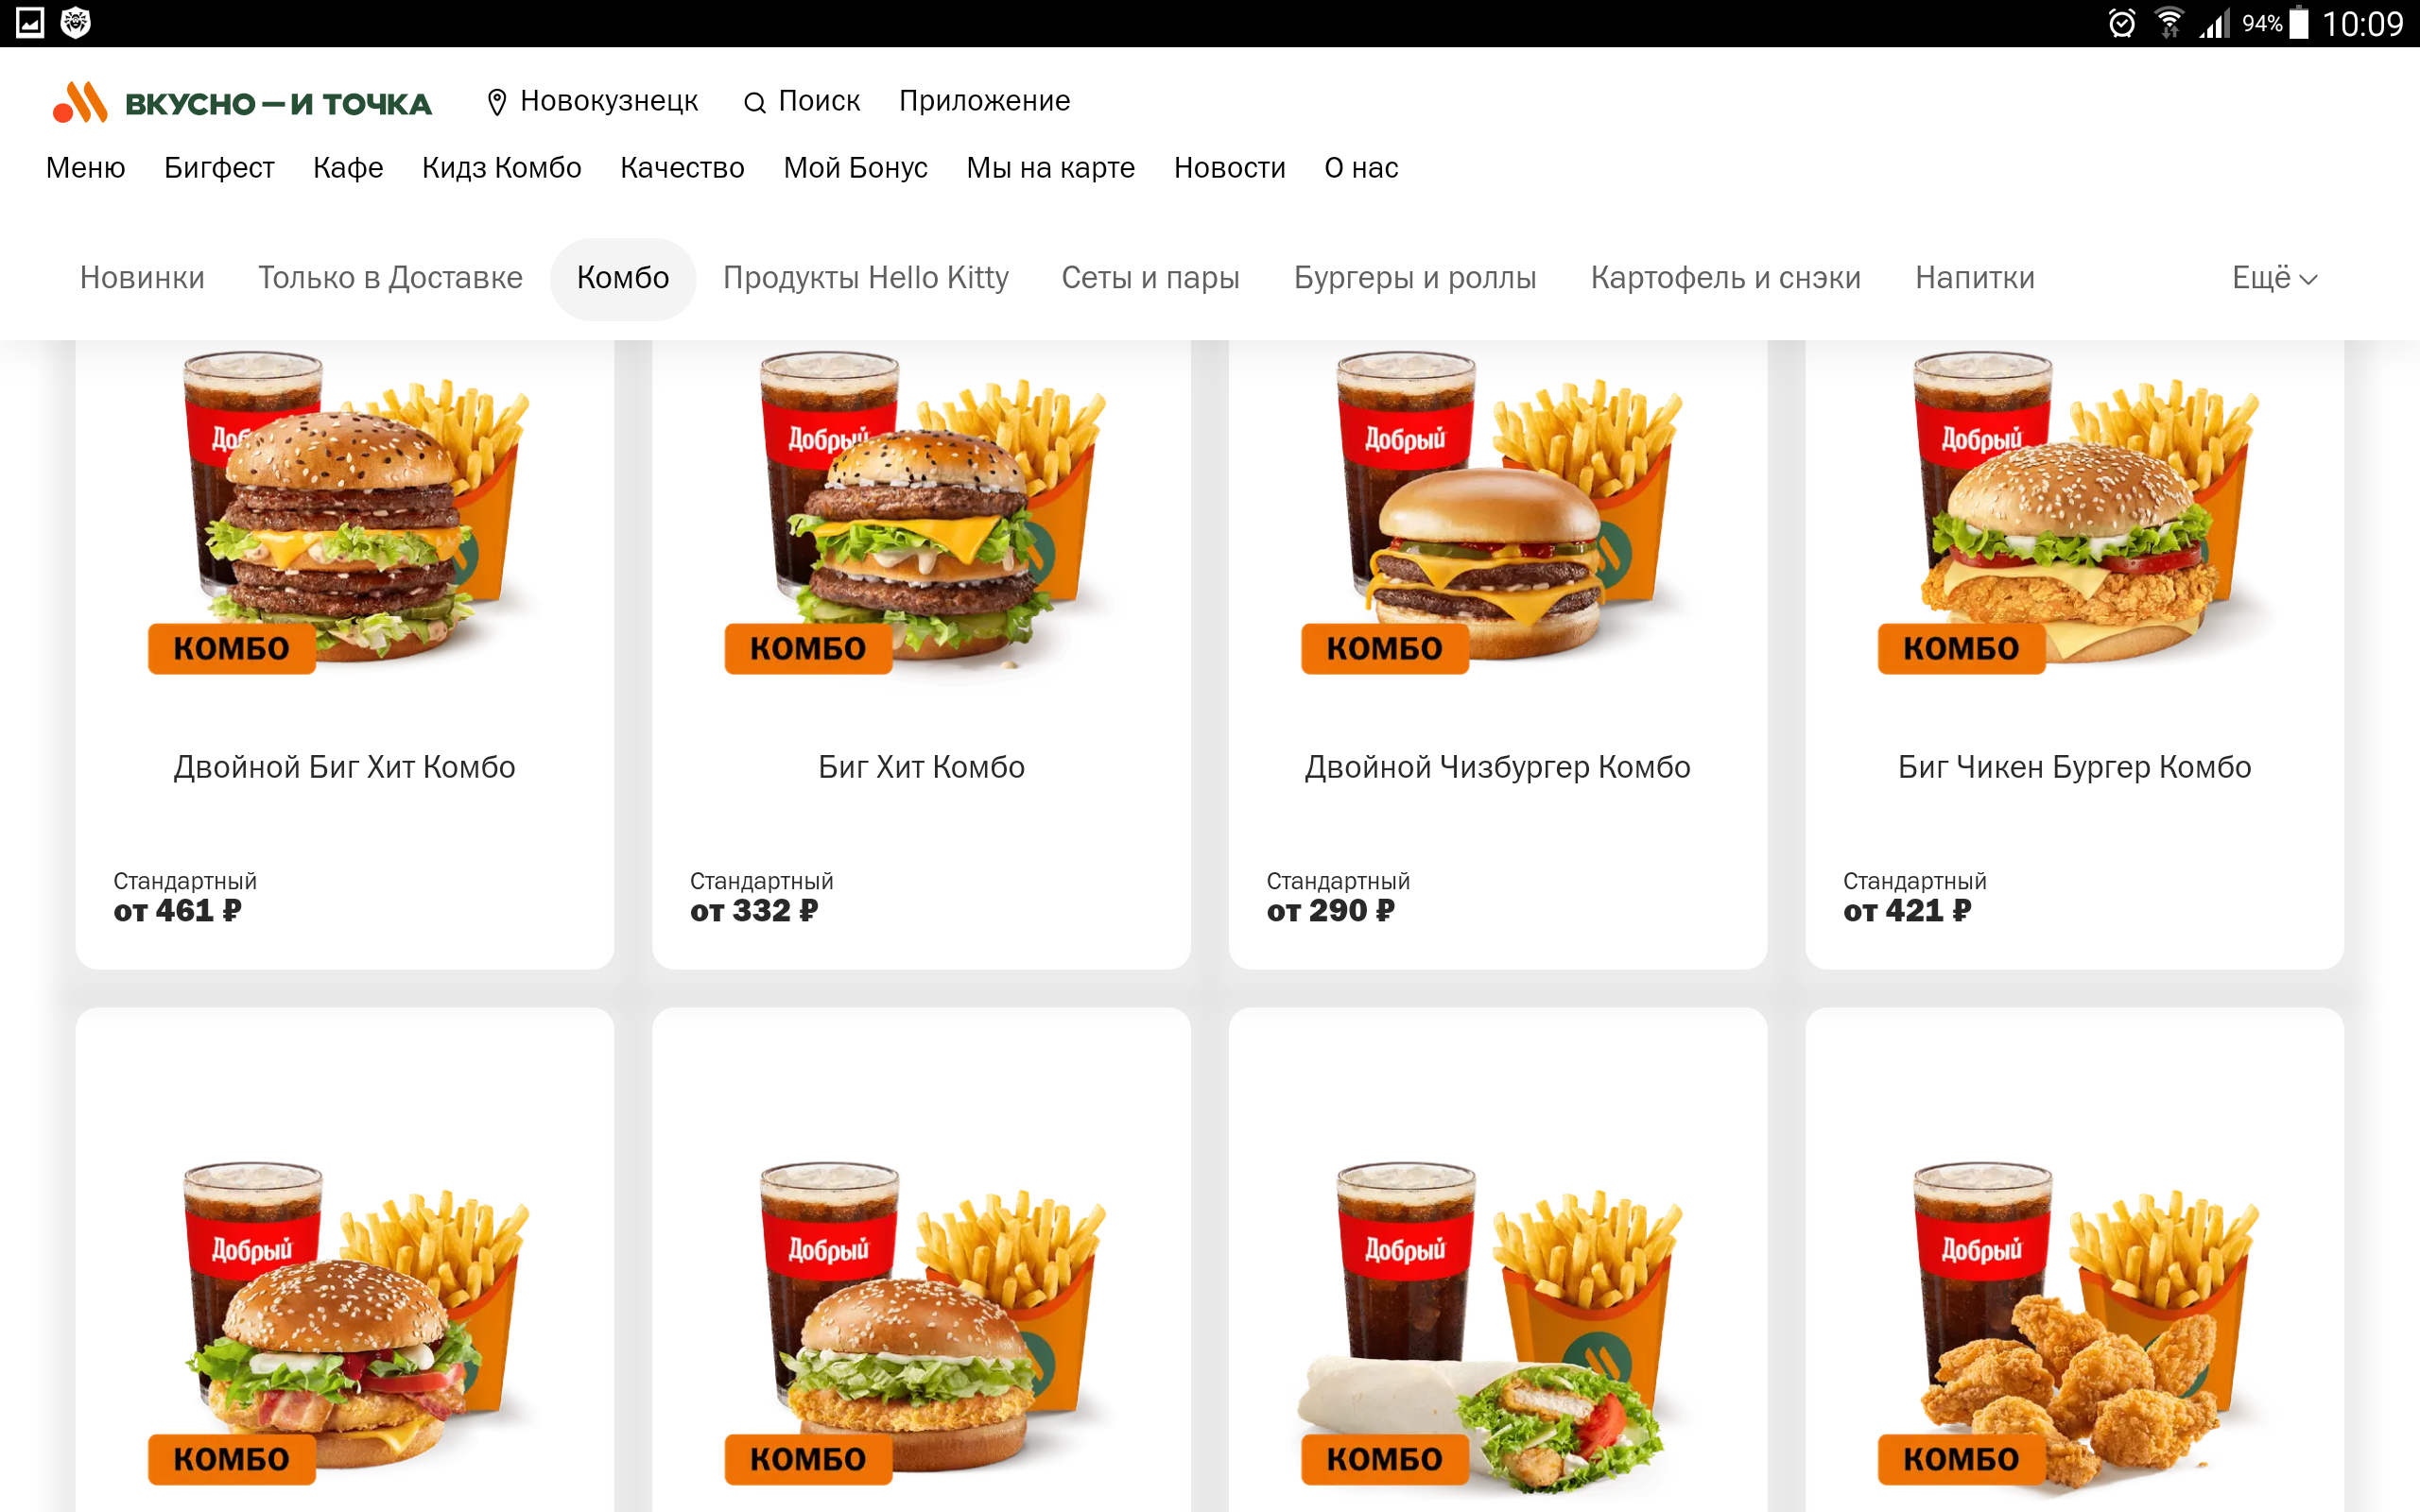Tap the Wi-Fi status icon
The width and height of the screenshot is (2420, 1512).
[x=2169, y=23]
